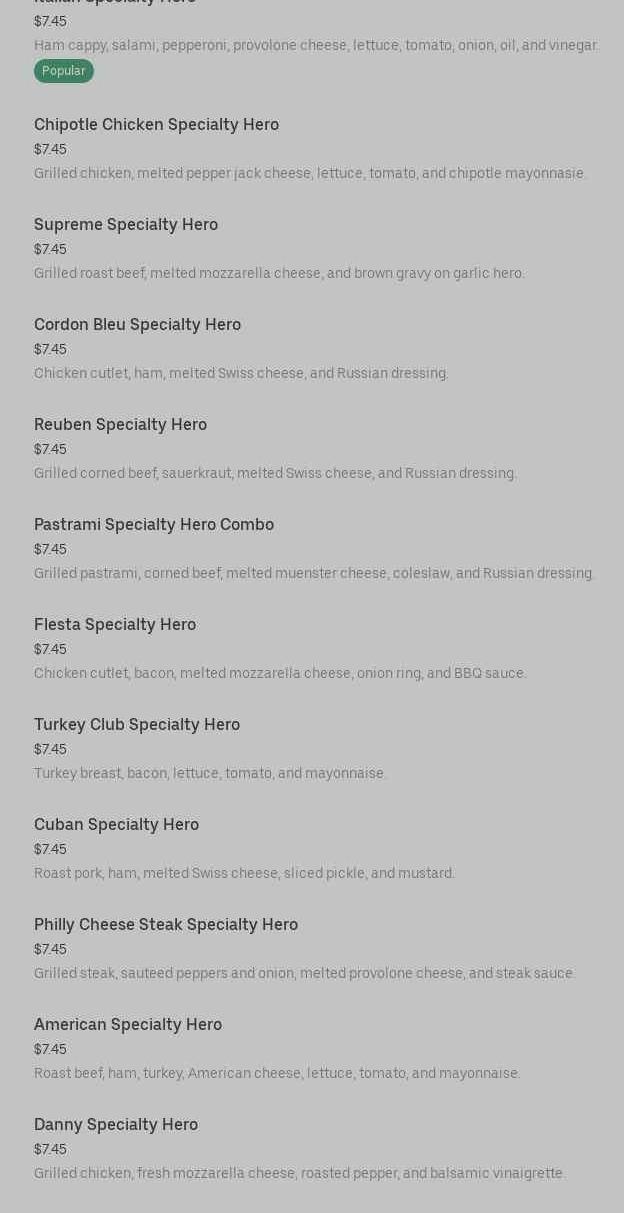Choose Philly Cheese Steak Specialty Hero

166,925
